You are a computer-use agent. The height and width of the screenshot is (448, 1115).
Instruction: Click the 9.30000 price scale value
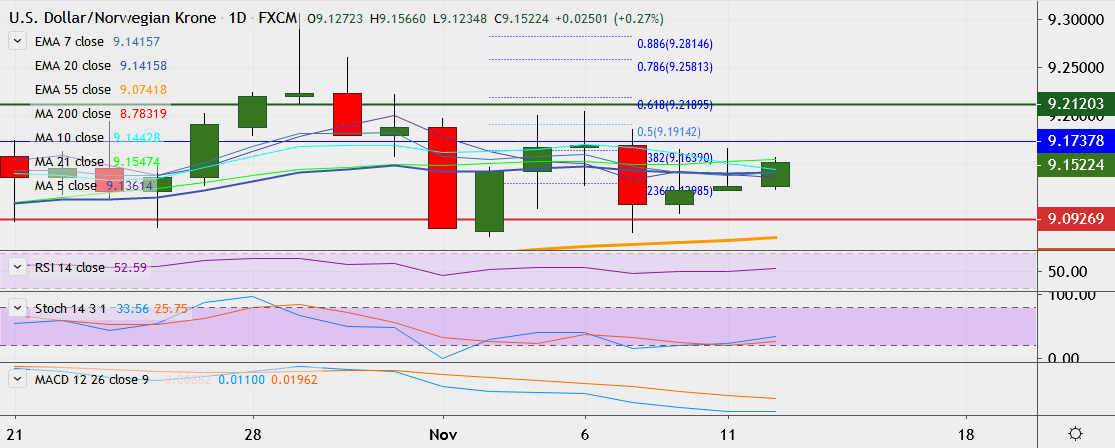[1076, 21]
